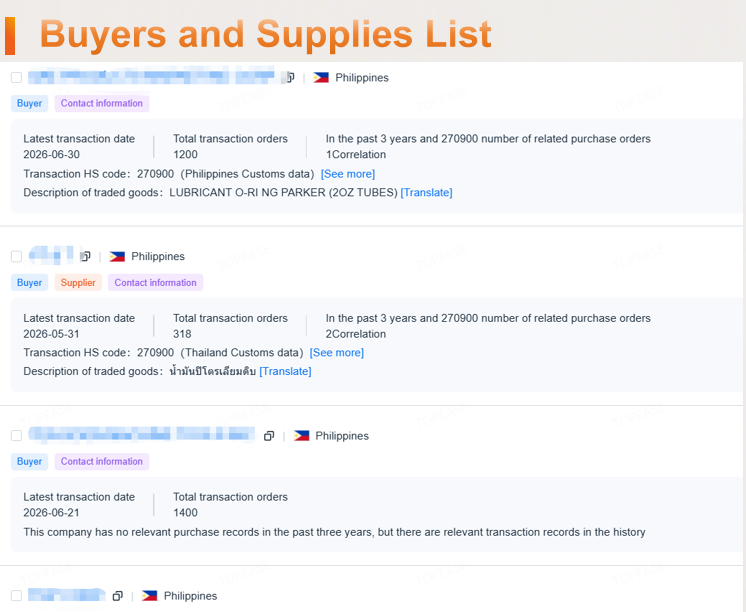Copy the fourth company name via copy icon

[118, 596]
